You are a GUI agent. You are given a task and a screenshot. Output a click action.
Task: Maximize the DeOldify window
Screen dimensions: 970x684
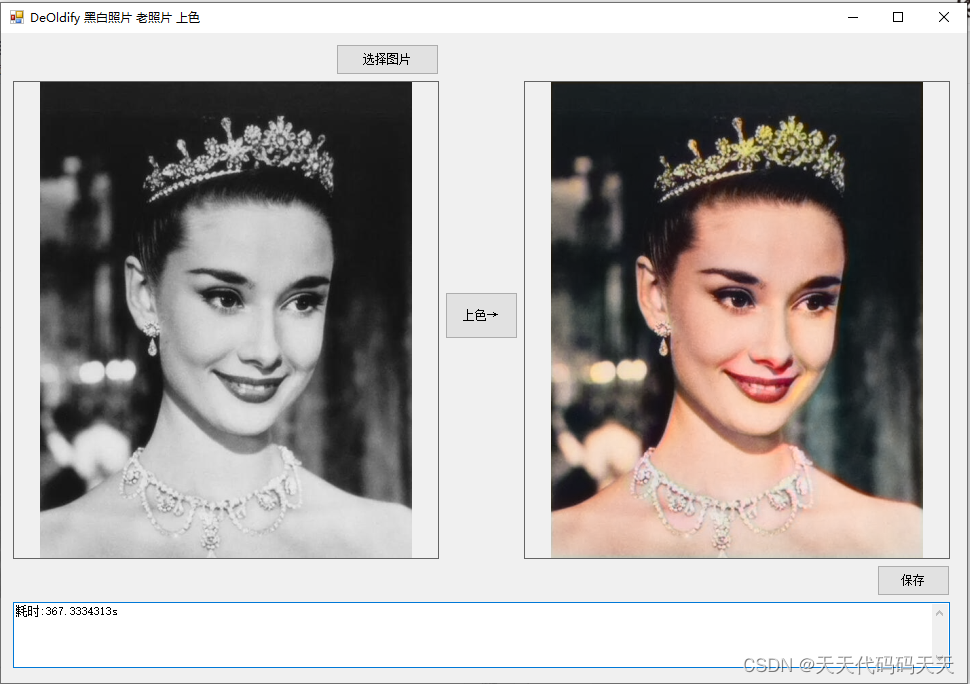pos(898,17)
